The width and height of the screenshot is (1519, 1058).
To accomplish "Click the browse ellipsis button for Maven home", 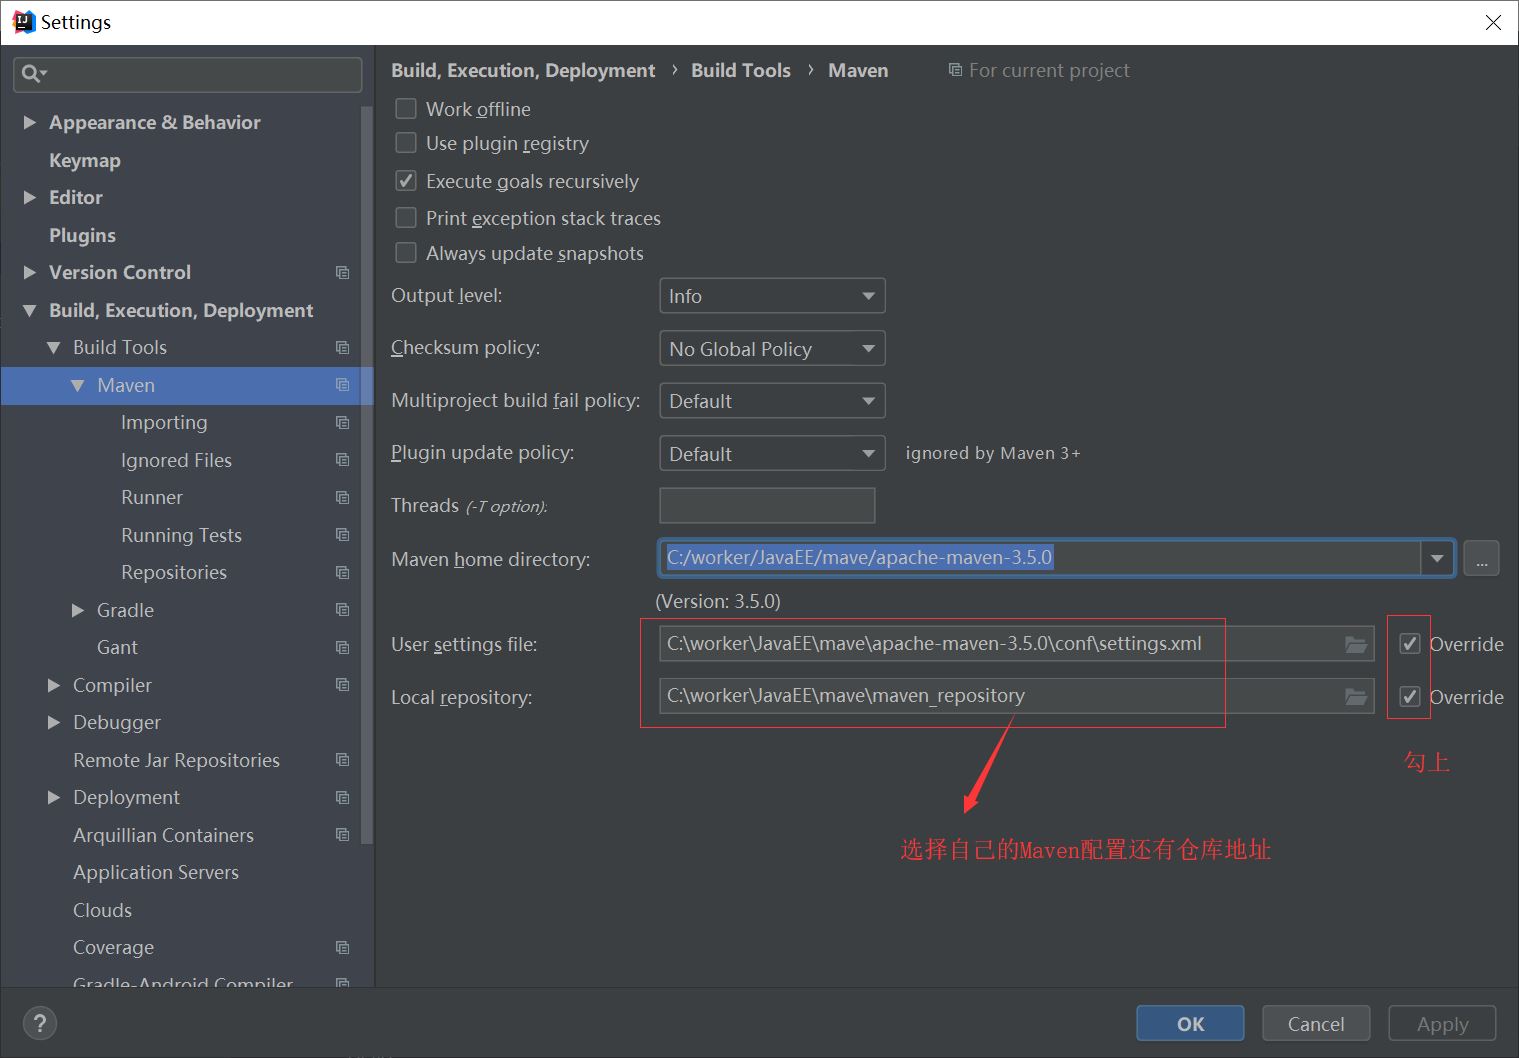I will coord(1481,558).
